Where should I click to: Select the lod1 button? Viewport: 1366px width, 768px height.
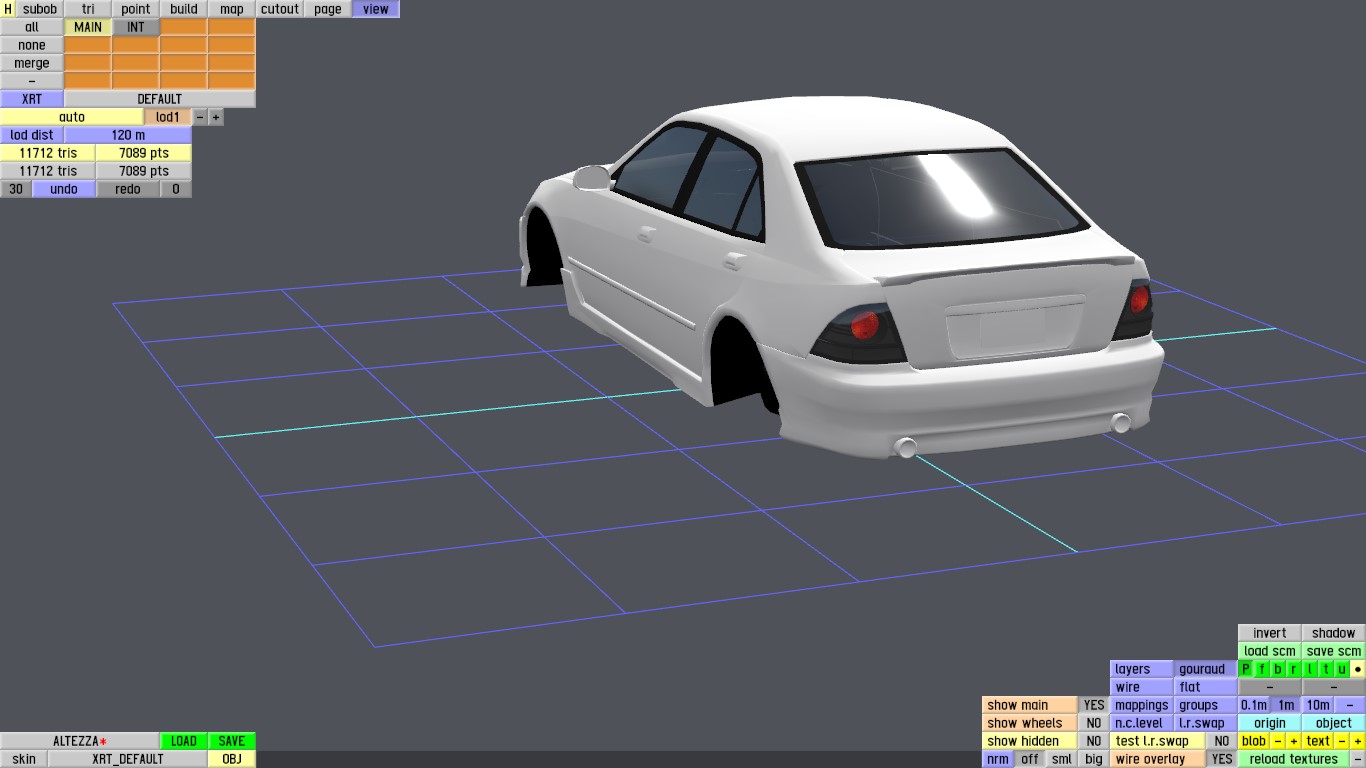point(168,117)
